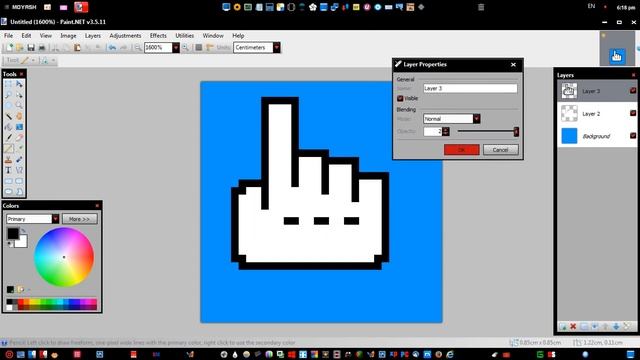
Task: Open the zoom level 1600% dropdown
Action: [x=176, y=47]
